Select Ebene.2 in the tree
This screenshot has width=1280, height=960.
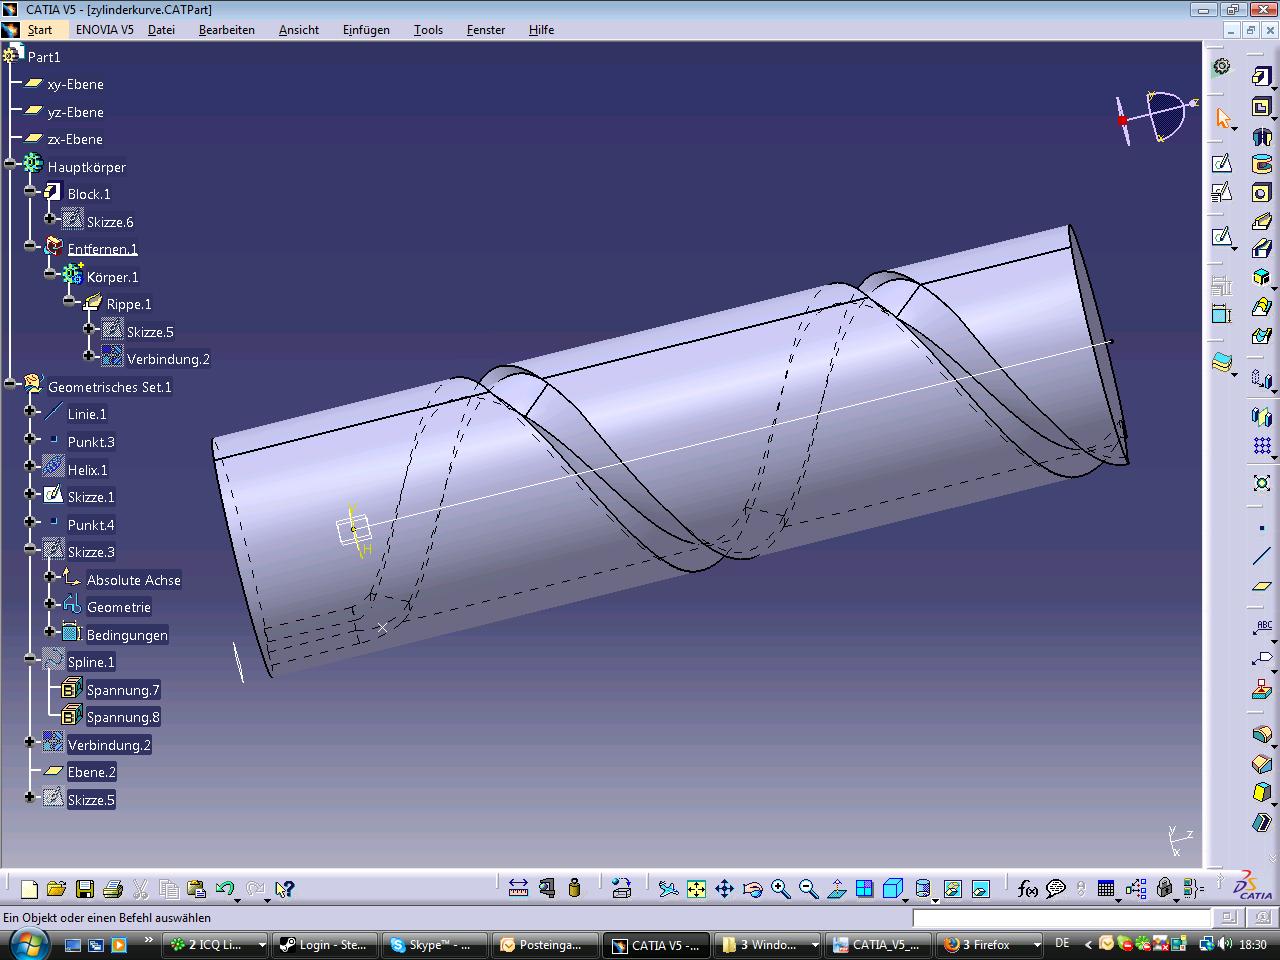pos(91,772)
